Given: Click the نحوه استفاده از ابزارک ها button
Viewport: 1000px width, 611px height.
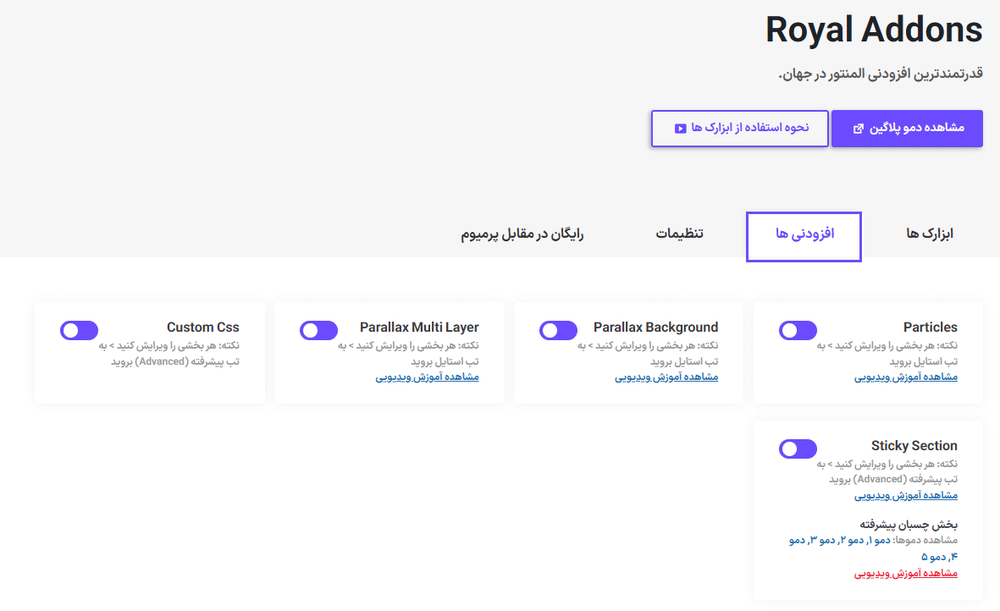Looking at the screenshot, I should [739, 128].
